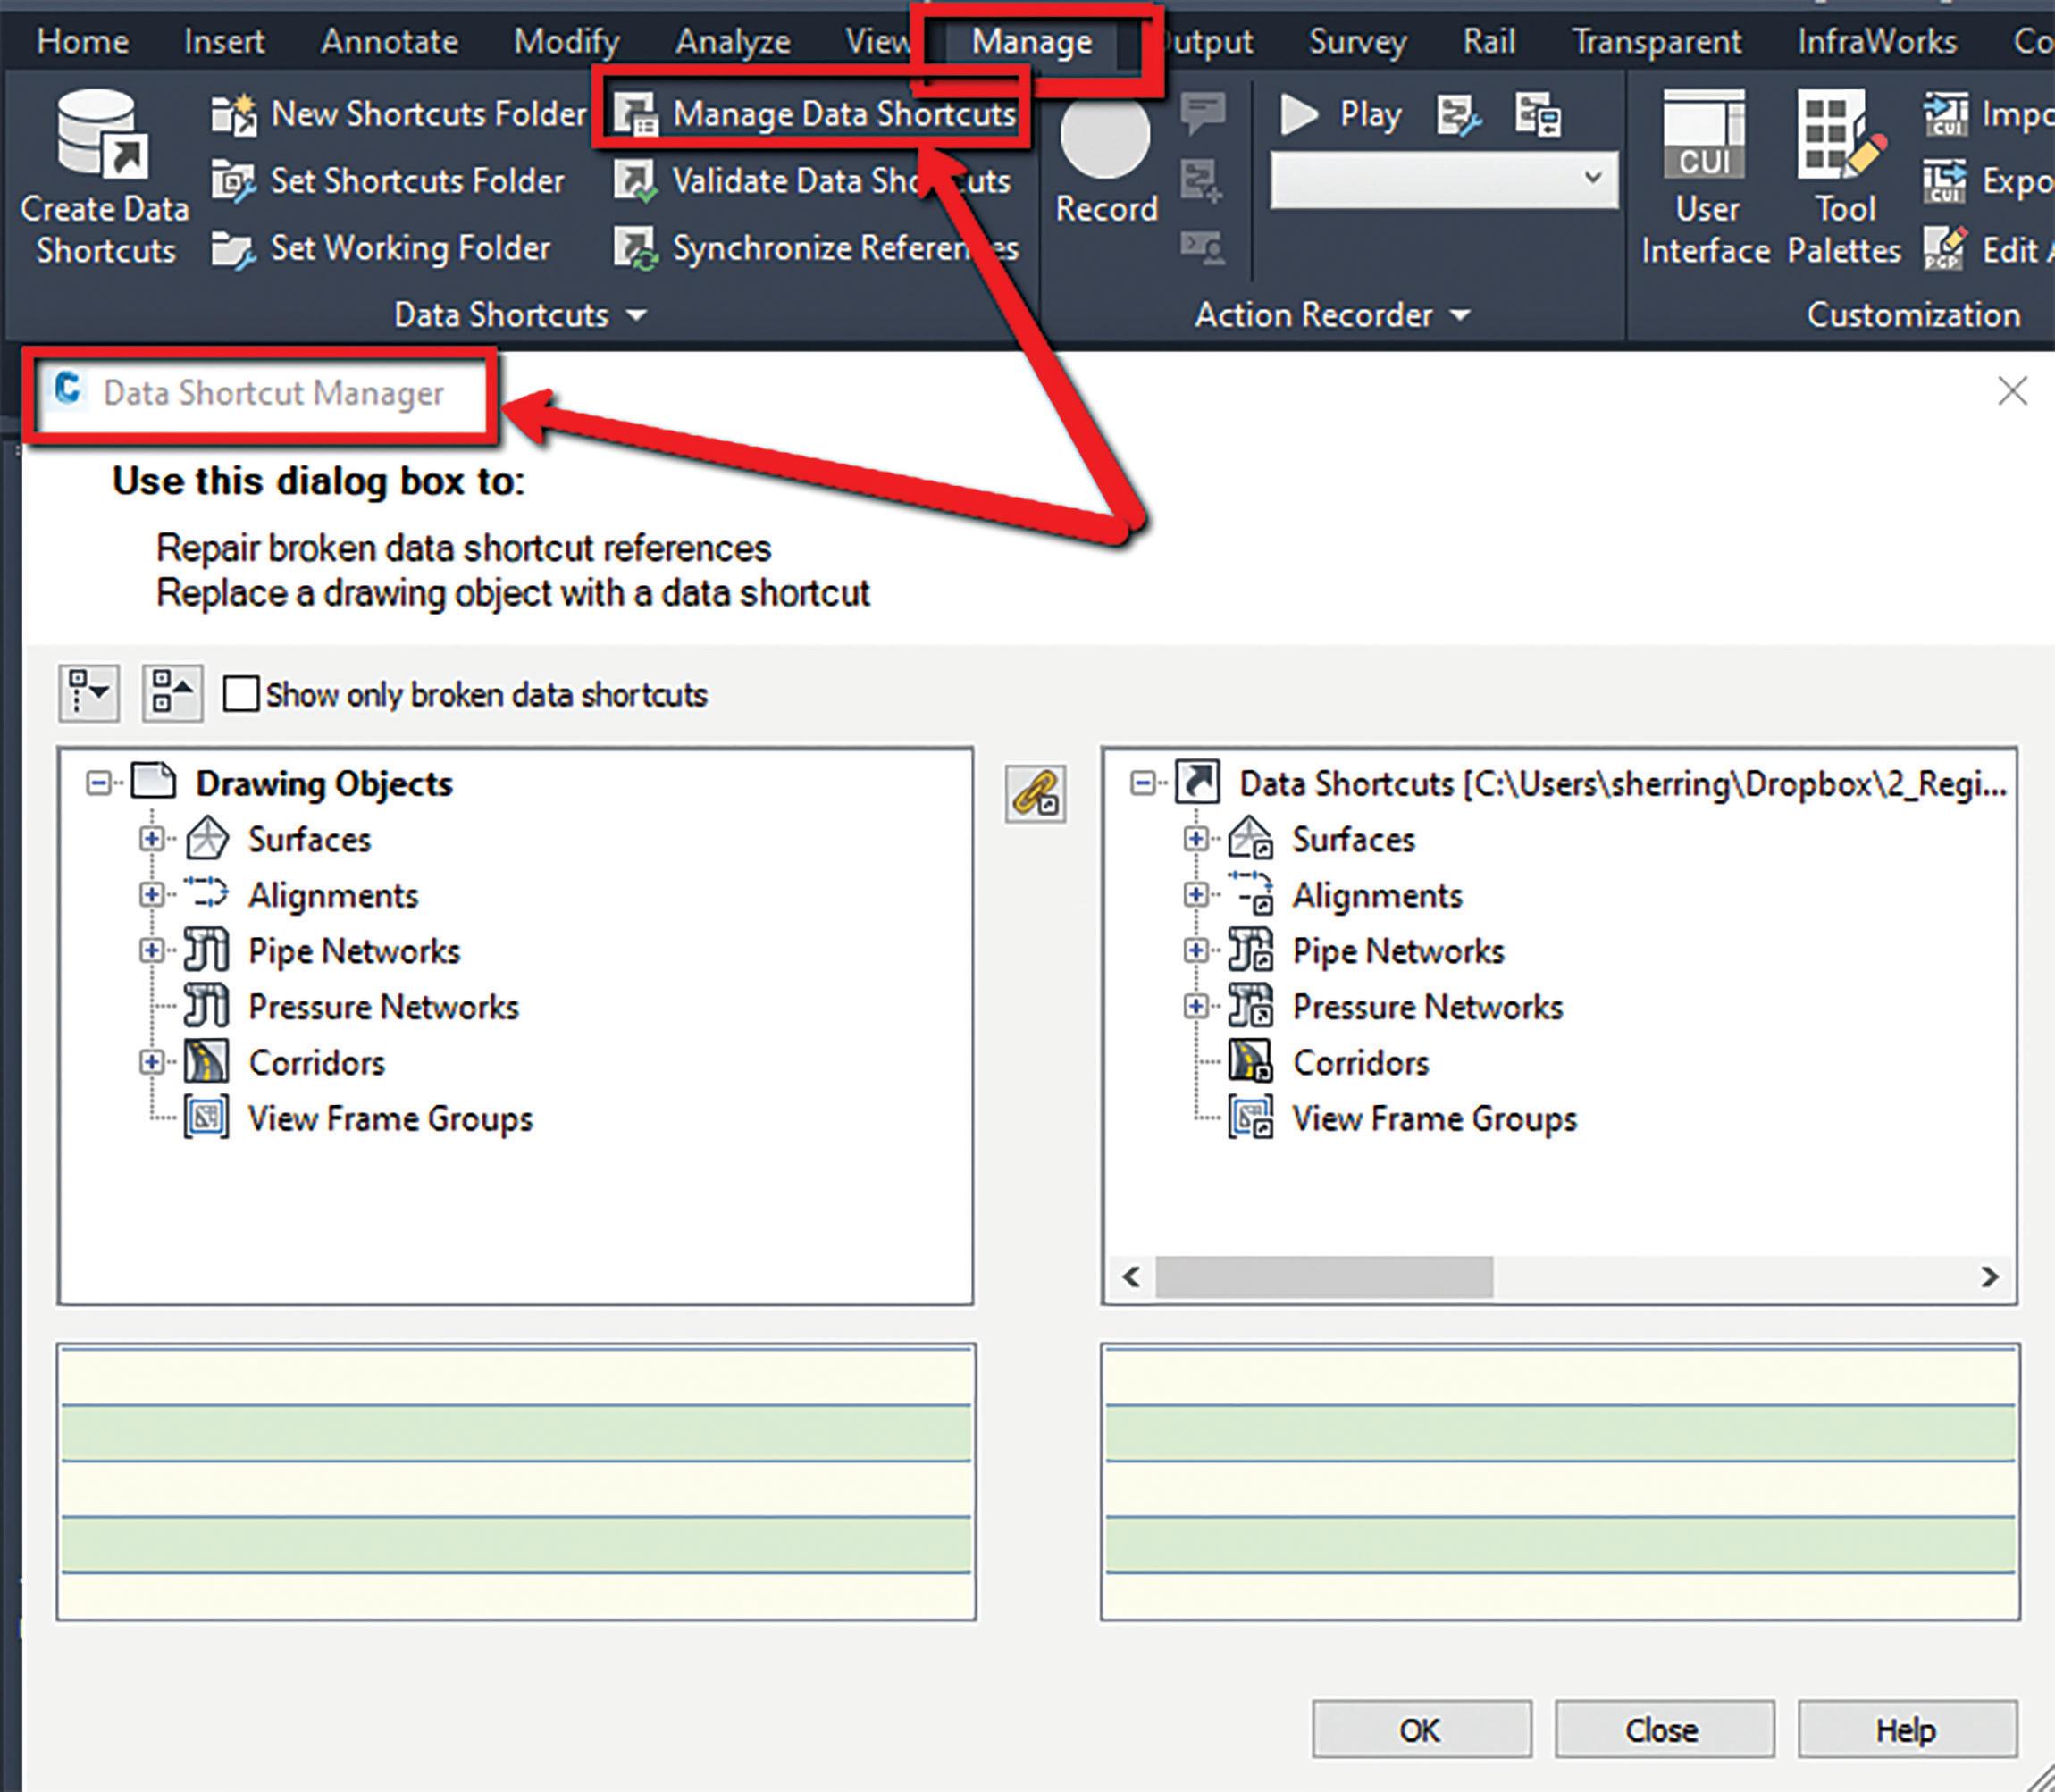Expand Alignments under Drawing Objects
2055x1792 pixels.
pyautogui.click(x=151, y=894)
